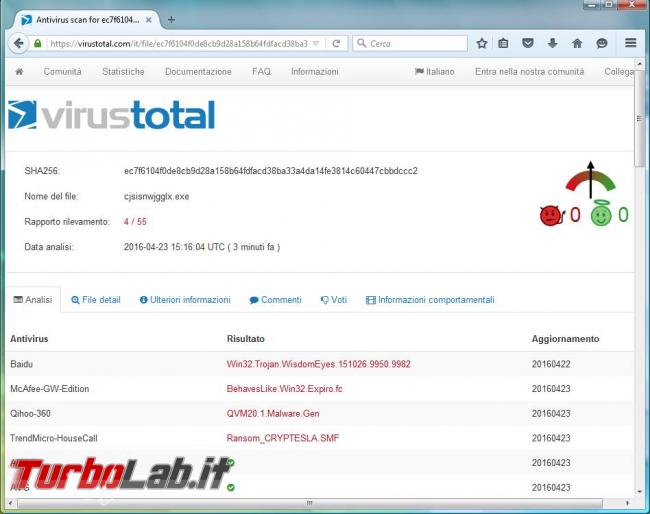
Task: Open a new tab with plus
Action: [x=171, y=19]
